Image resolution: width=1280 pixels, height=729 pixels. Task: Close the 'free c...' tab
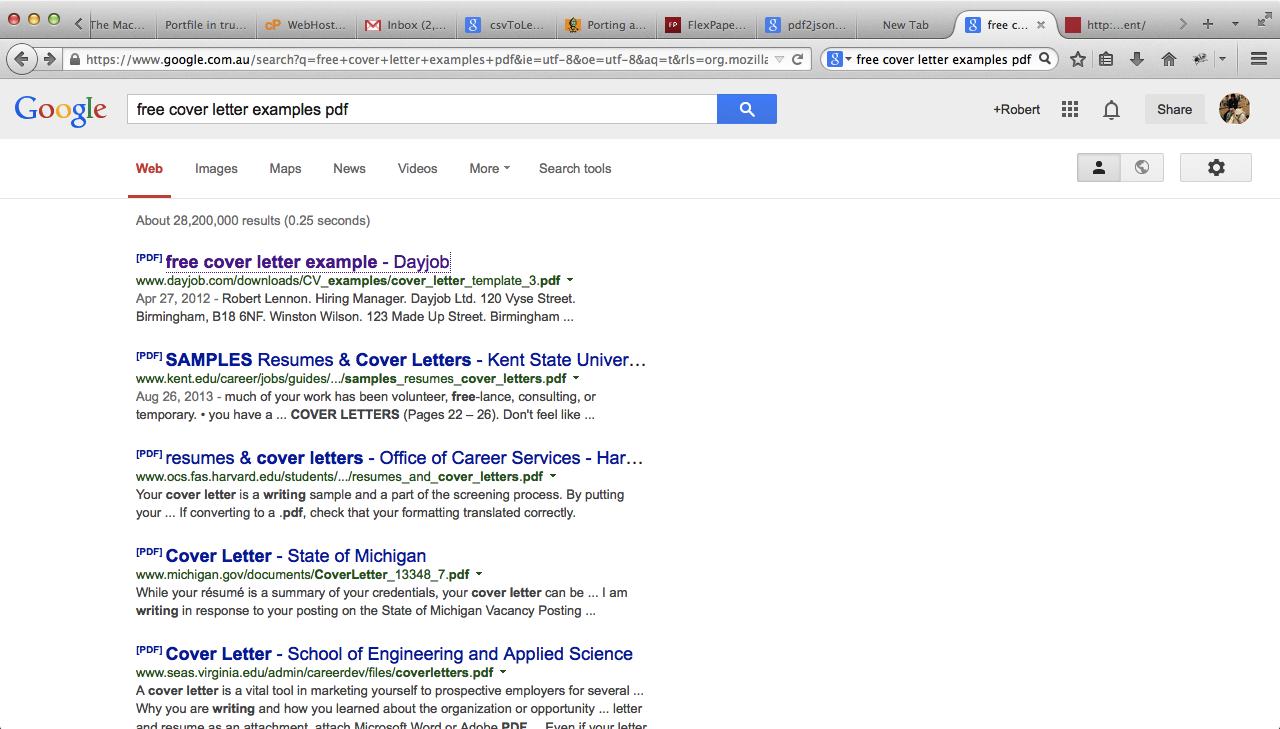pos(1041,24)
